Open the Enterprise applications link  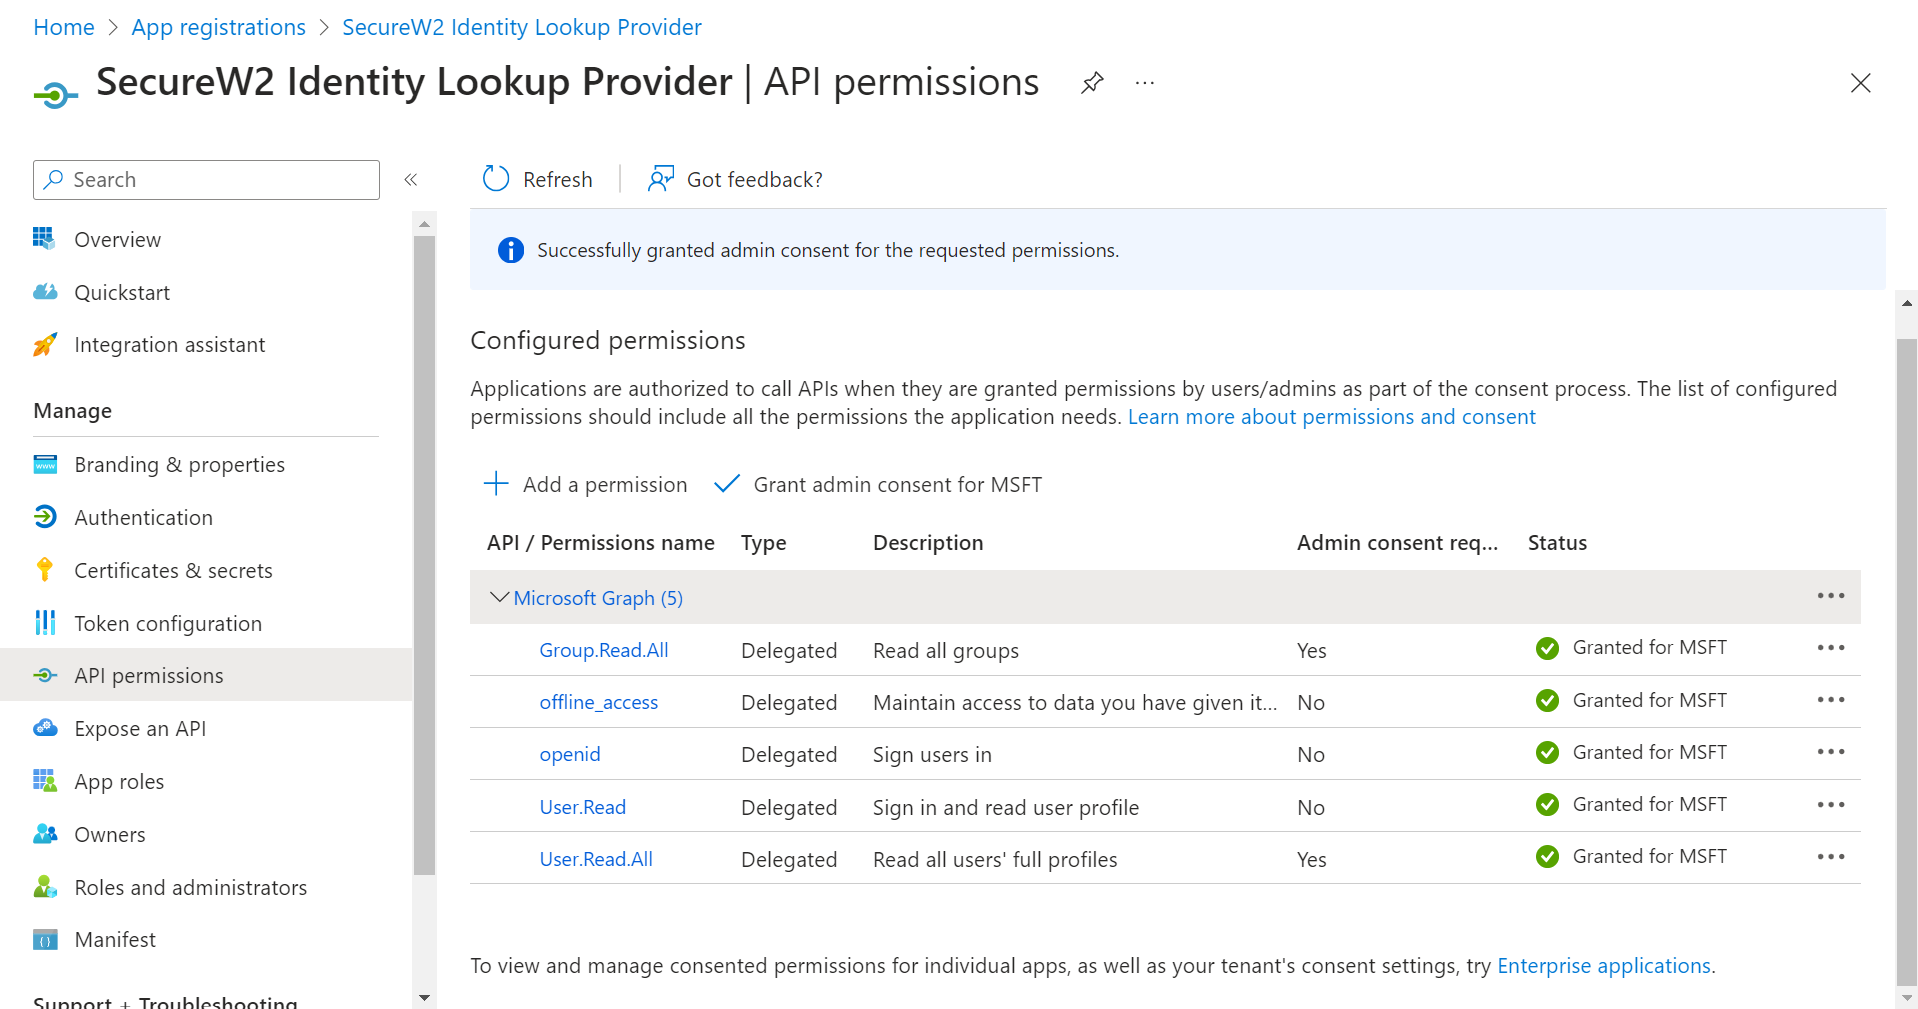[x=1603, y=965]
